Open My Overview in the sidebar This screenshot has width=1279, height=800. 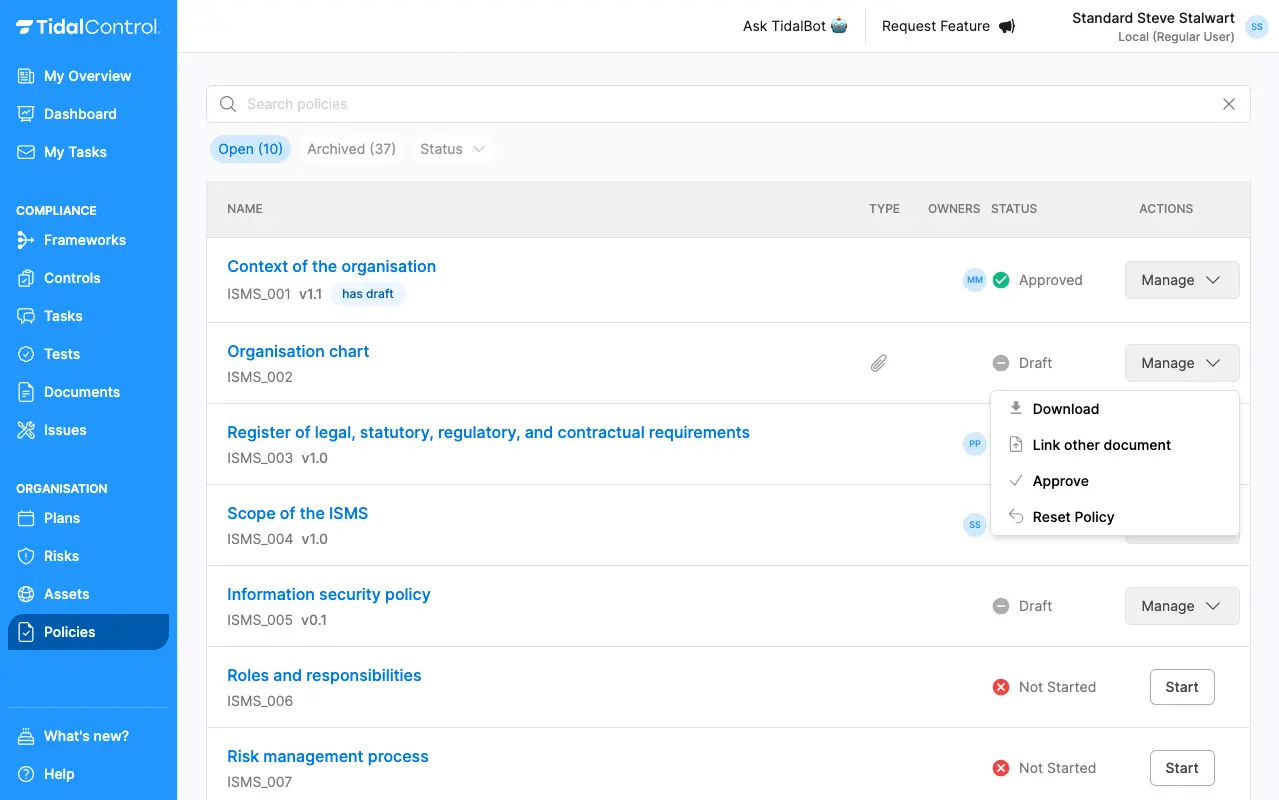(x=88, y=76)
